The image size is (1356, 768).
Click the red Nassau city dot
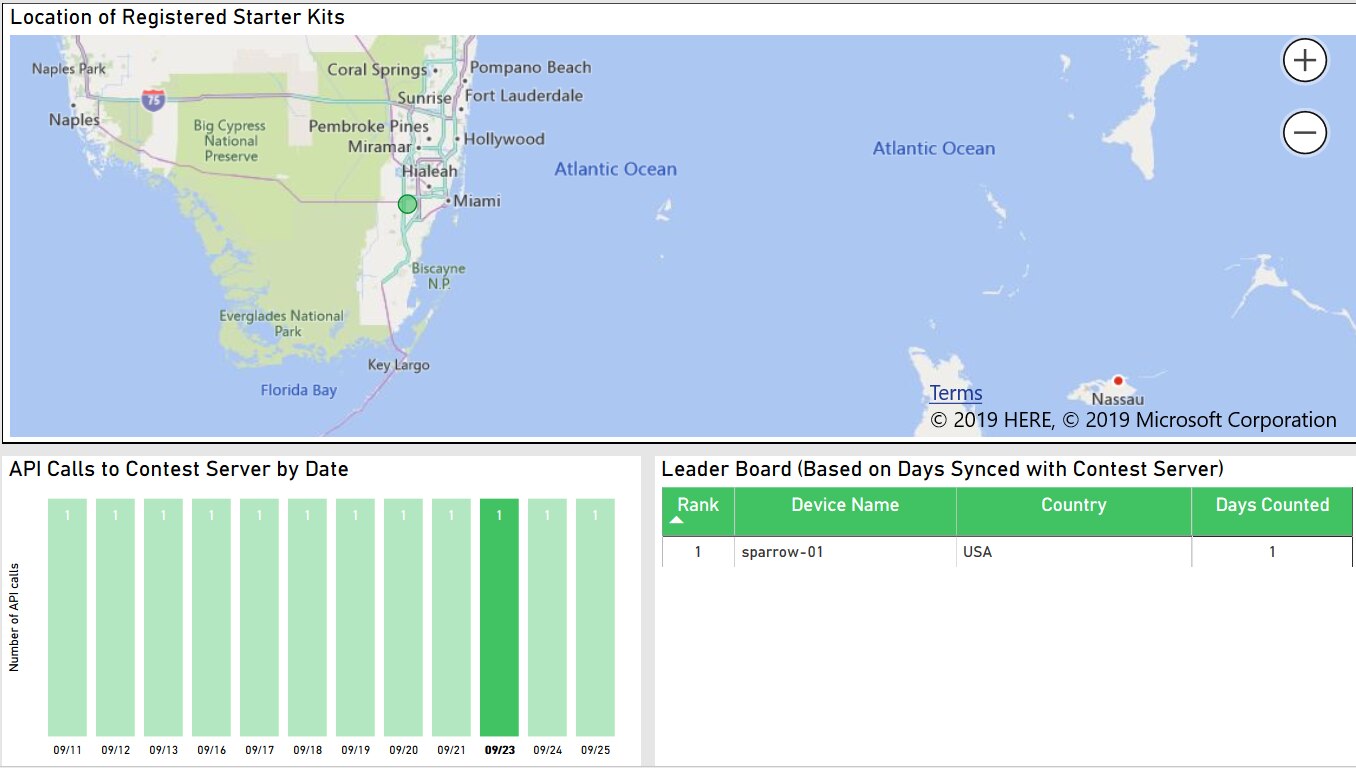point(1118,380)
